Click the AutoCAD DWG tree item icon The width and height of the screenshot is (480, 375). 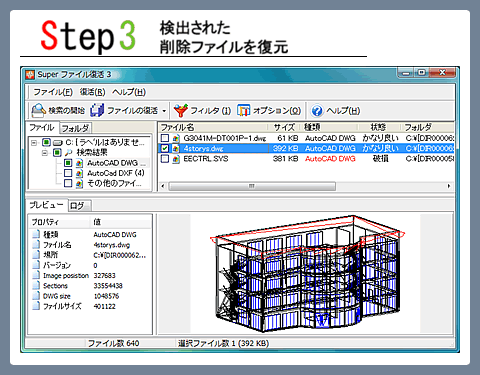(x=79, y=163)
